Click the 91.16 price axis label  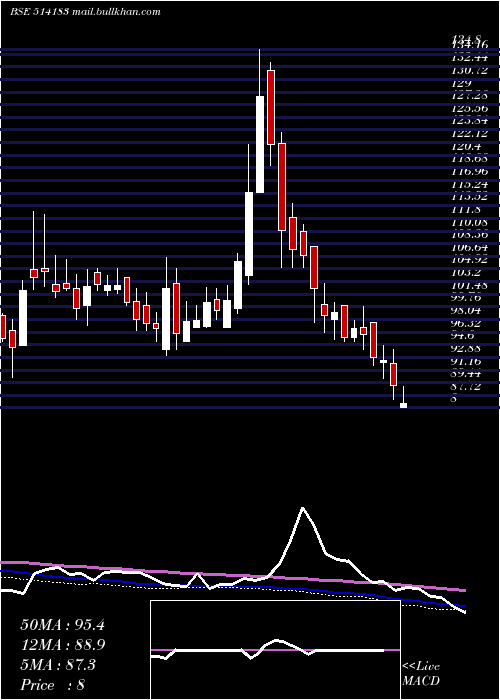click(x=467, y=361)
